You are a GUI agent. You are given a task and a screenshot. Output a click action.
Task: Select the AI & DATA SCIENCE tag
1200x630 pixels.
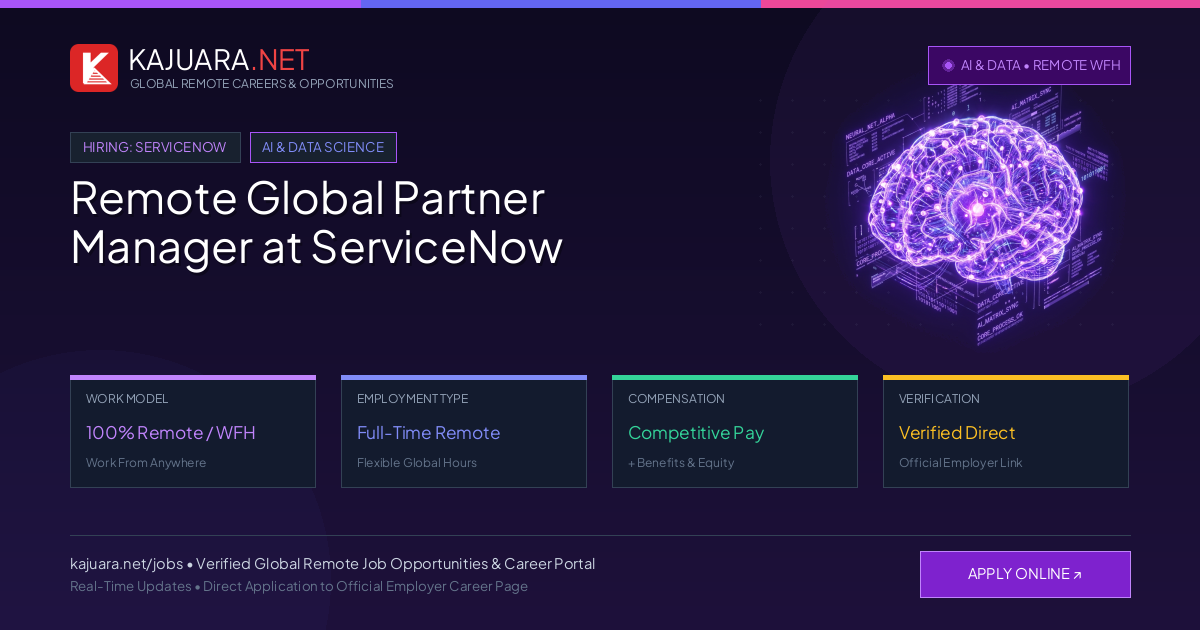click(323, 147)
